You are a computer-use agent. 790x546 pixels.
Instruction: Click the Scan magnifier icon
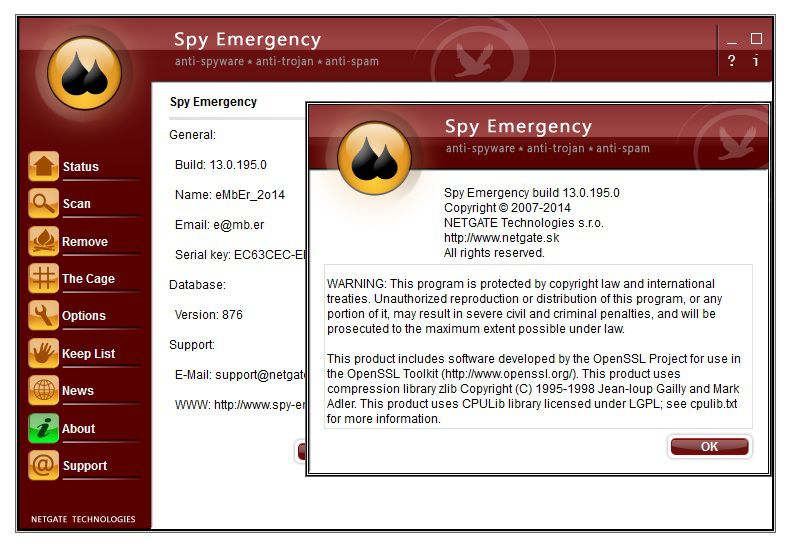pyautogui.click(x=43, y=203)
